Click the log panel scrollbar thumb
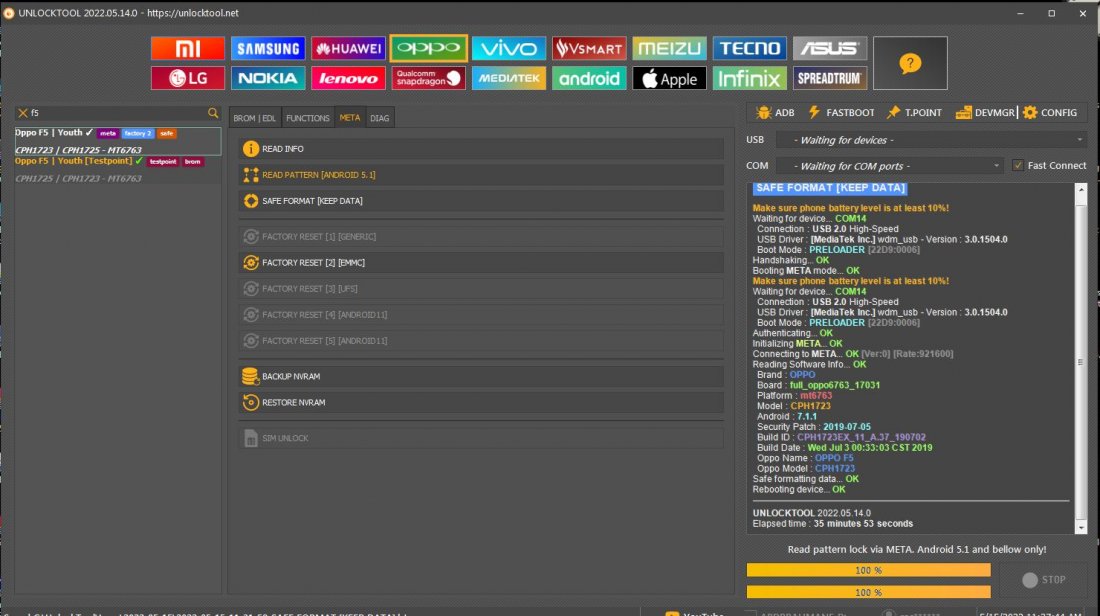The height and width of the screenshot is (616, 1100). click(x=1080, y=361)
